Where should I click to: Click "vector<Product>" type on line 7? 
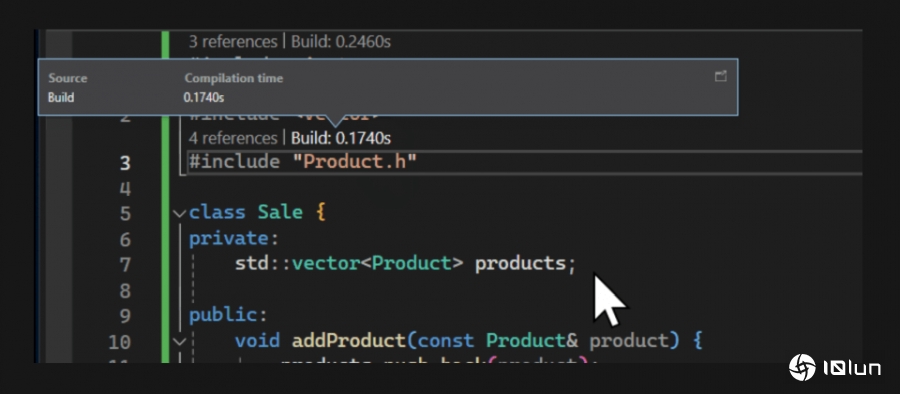[x=378, y=264]
